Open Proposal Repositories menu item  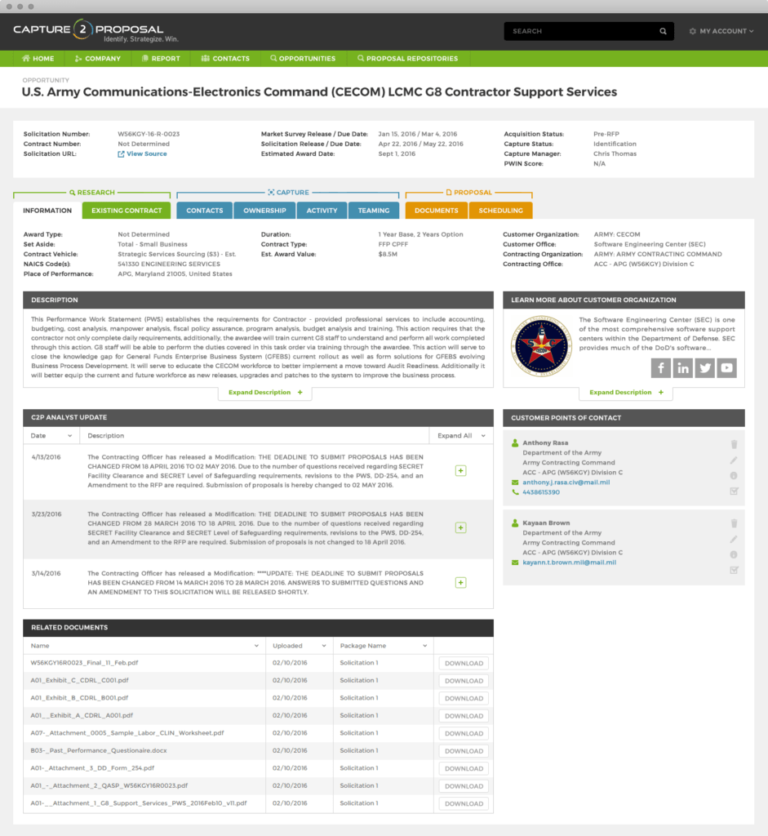click(407, 59)
